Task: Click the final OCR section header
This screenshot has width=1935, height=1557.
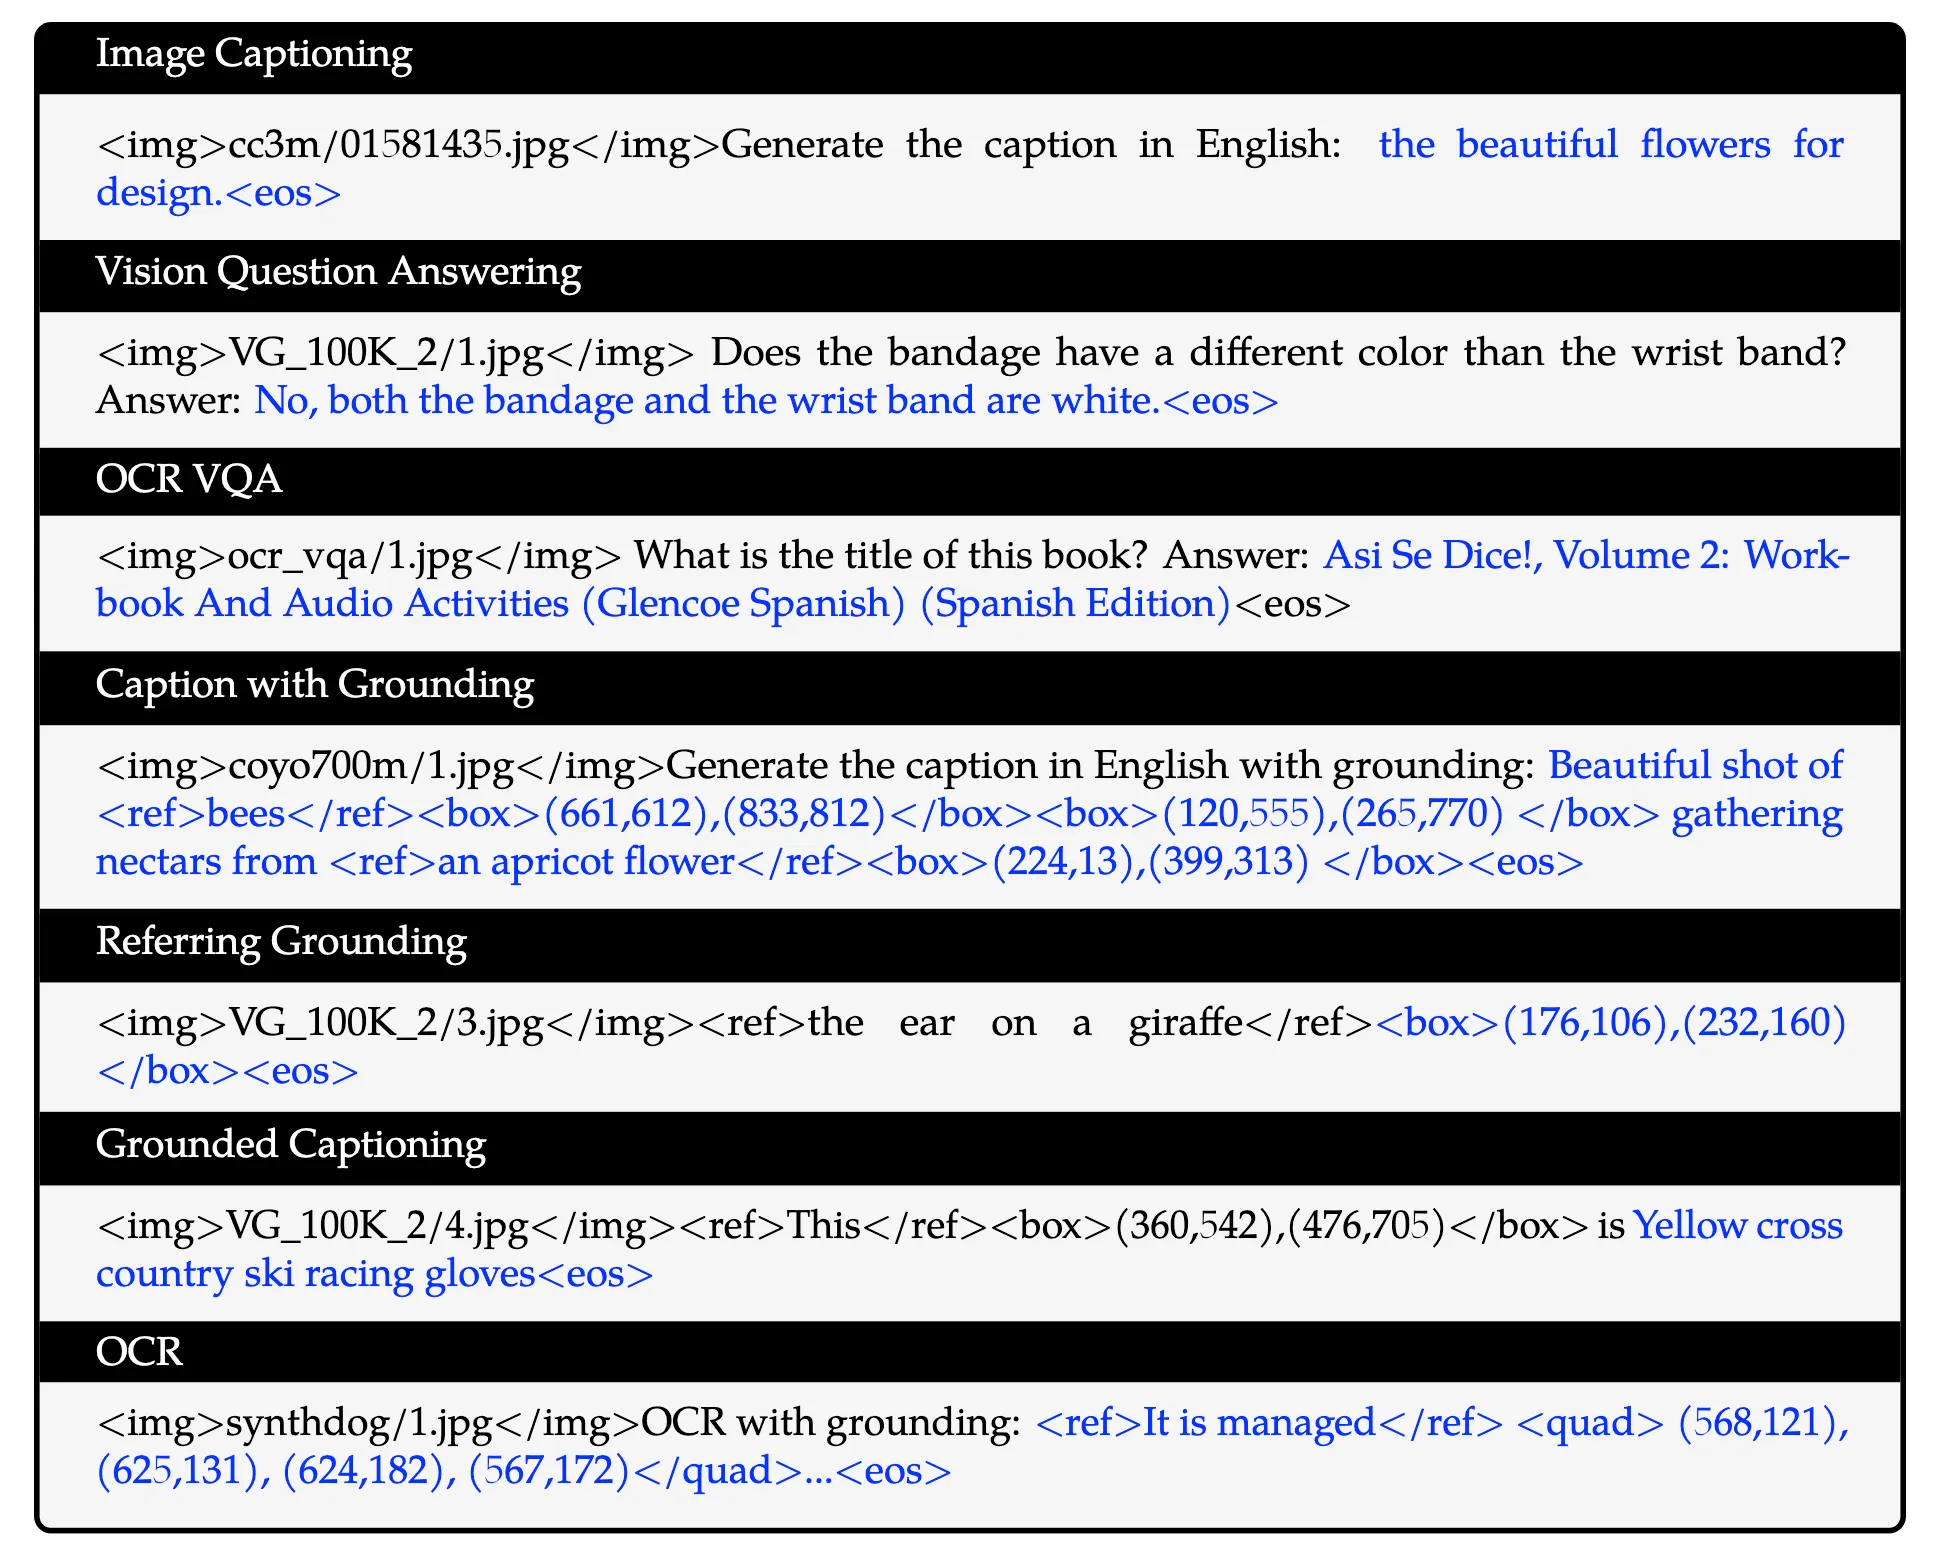Action: click(138, 1352)
